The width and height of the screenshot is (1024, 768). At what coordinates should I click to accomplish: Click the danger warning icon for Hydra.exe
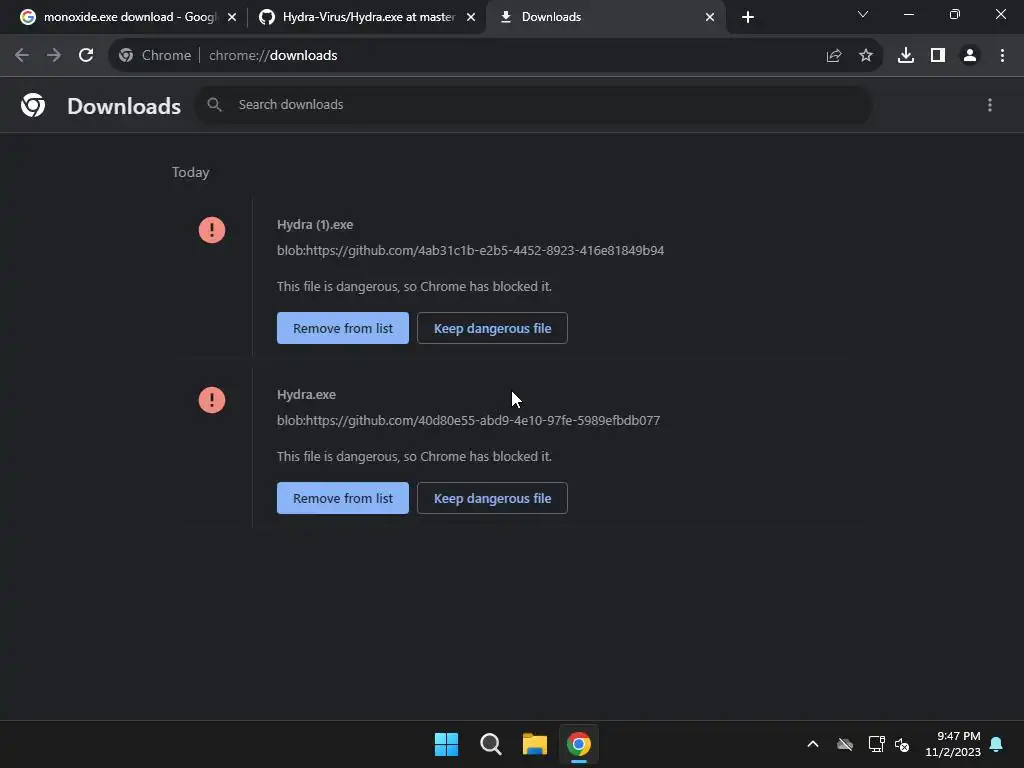(212, 400)
